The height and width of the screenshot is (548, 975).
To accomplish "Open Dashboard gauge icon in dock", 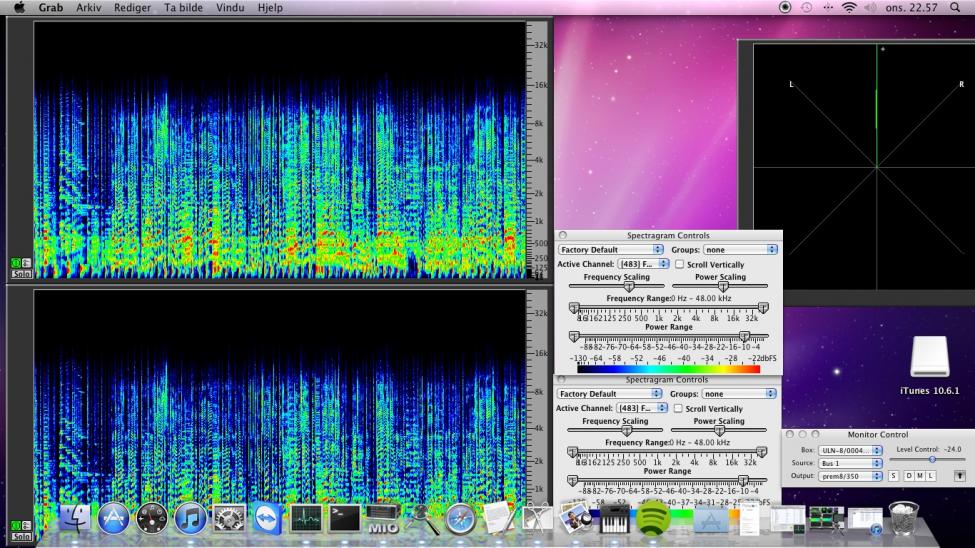I will click(x=152, y=519).
